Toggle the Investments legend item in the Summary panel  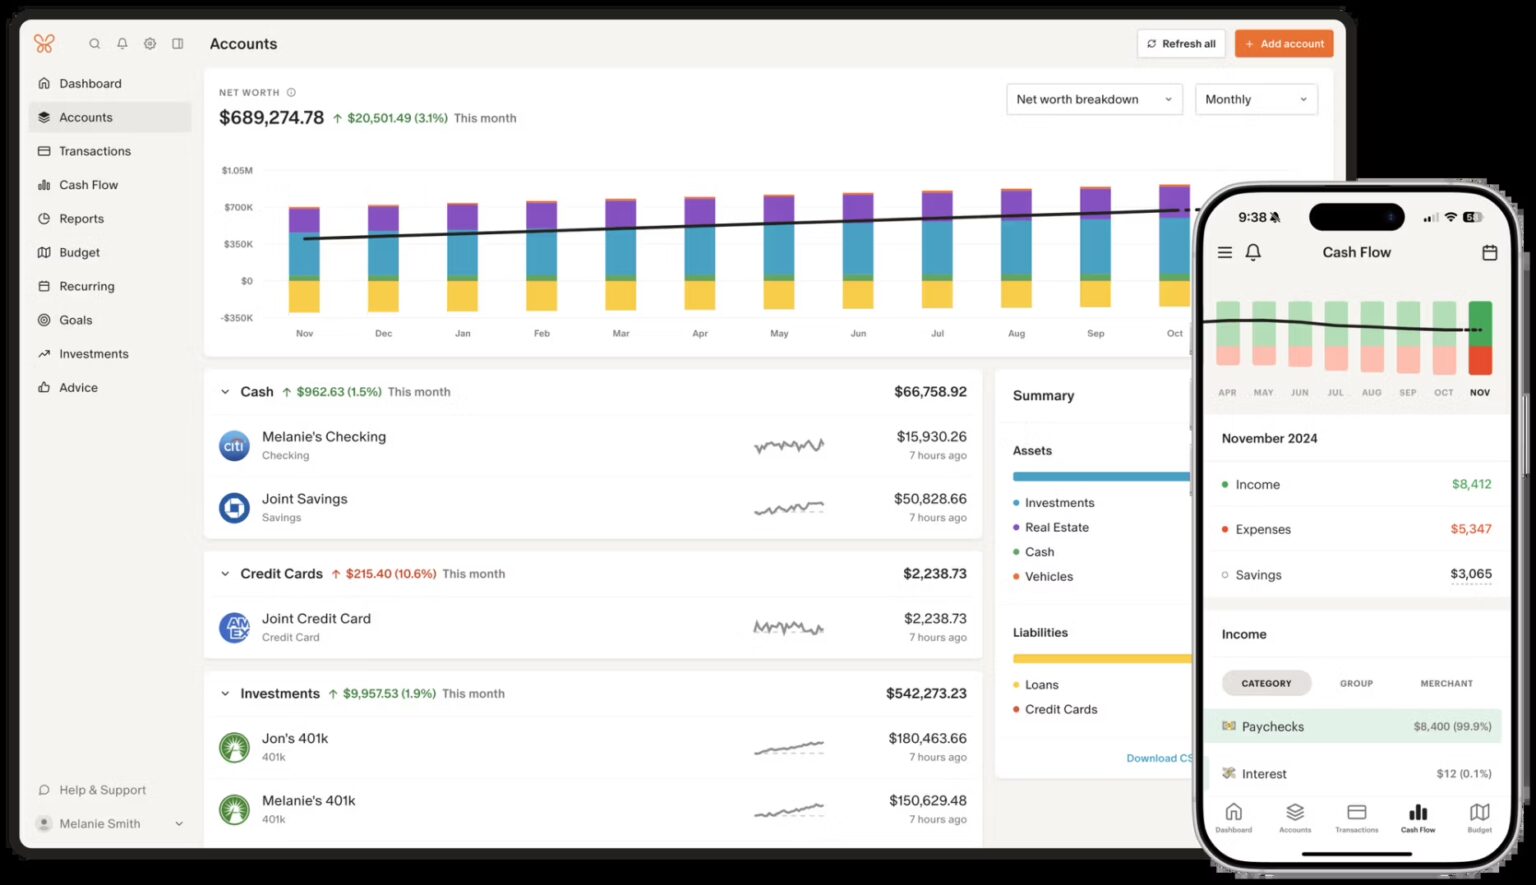pyautogui.click(x=1057, y=502)
